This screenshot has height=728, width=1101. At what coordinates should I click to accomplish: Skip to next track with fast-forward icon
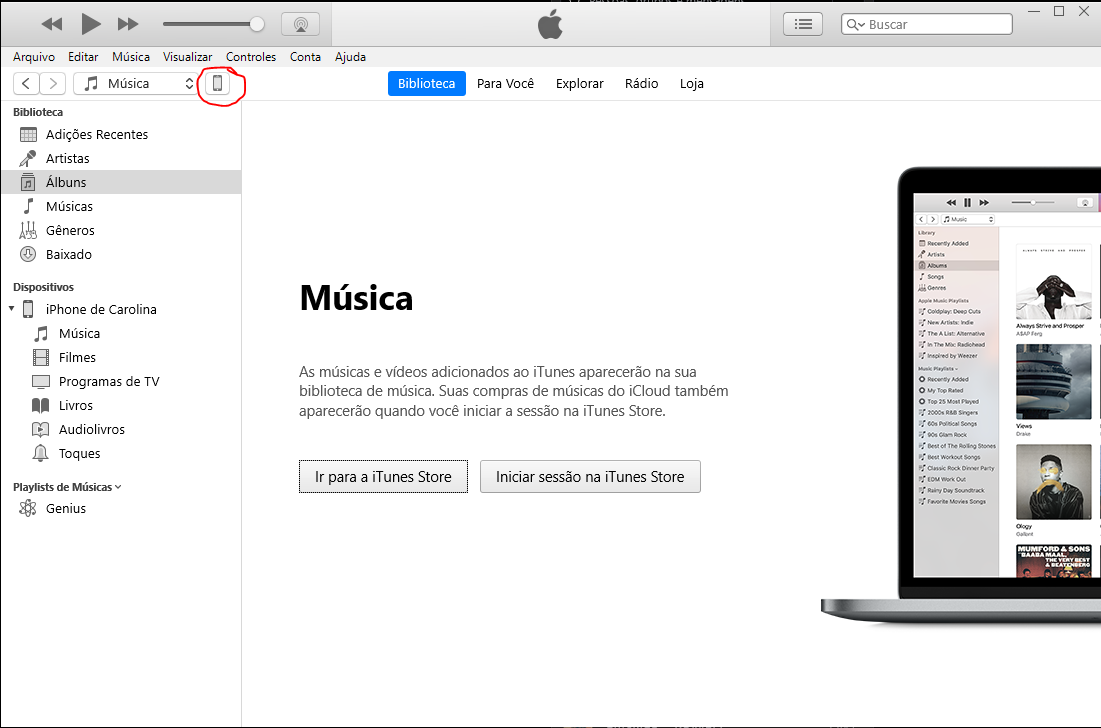point(128,25)
